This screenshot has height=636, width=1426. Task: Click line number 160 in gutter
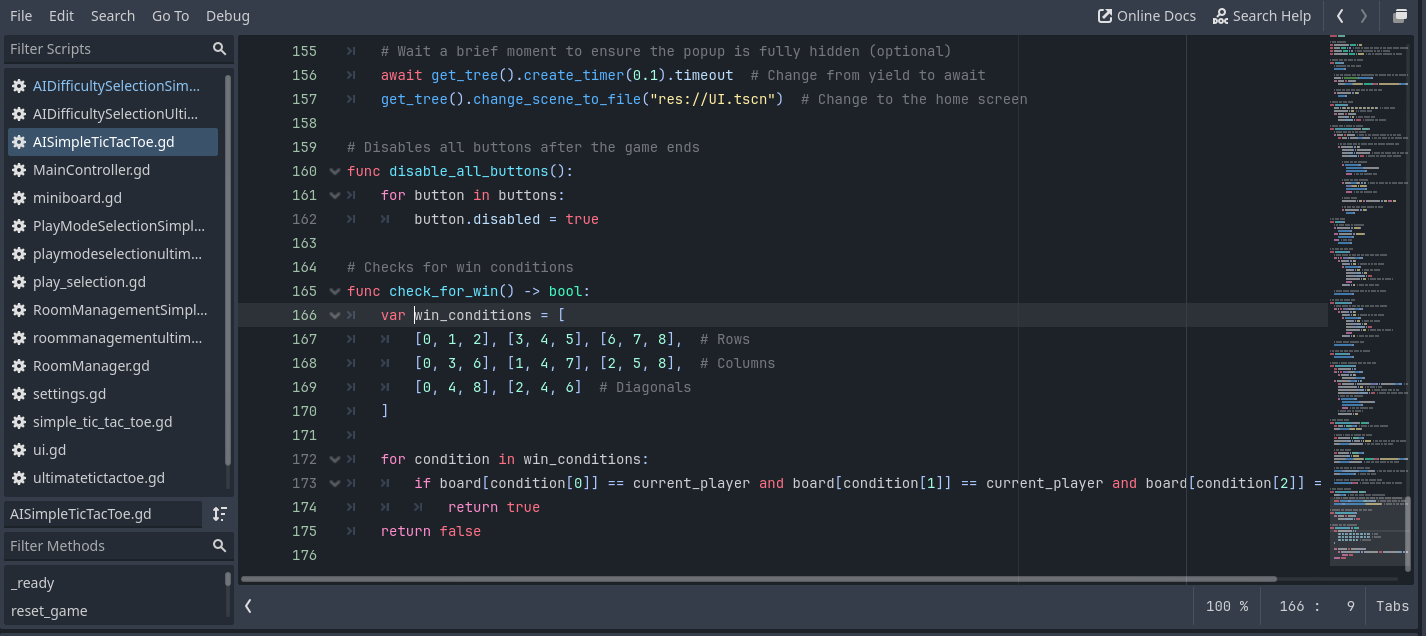tap(304, 171)
